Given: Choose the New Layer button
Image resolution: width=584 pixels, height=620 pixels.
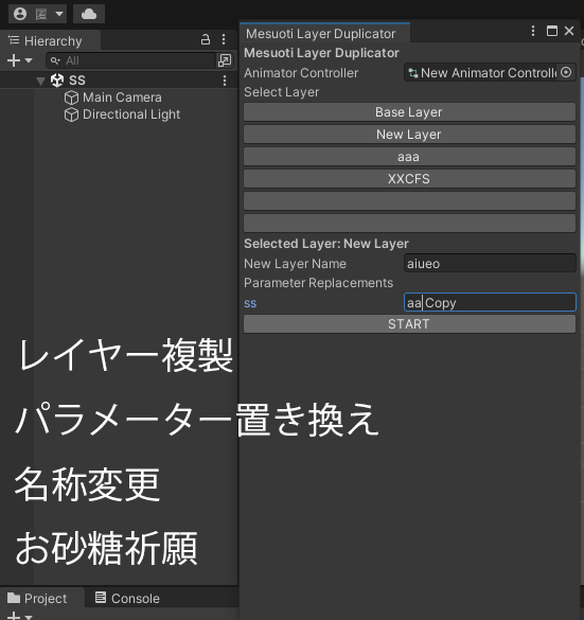Looking at the screenshot, I should (409, 134).
